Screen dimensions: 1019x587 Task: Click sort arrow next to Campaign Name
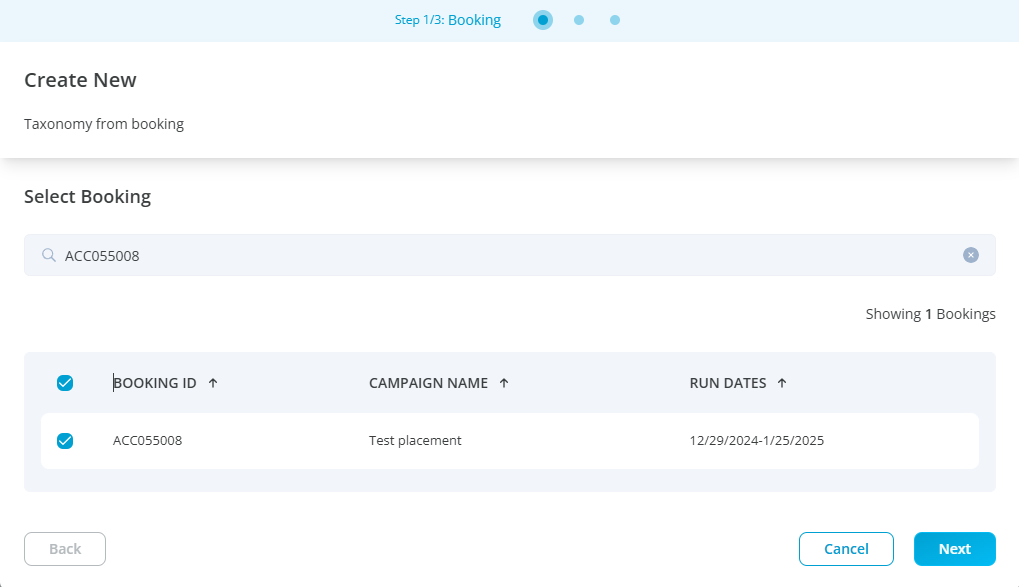(x=504, y=383)
